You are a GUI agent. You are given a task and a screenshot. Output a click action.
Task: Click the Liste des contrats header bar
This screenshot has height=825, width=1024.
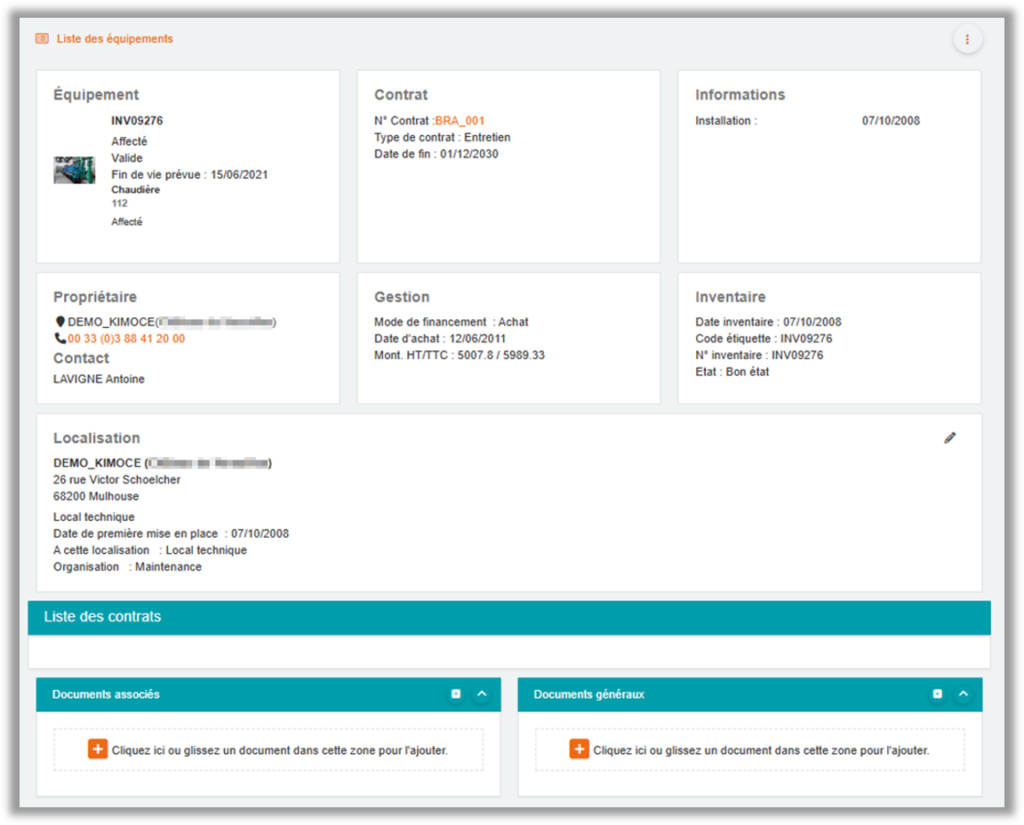[509, 617]
